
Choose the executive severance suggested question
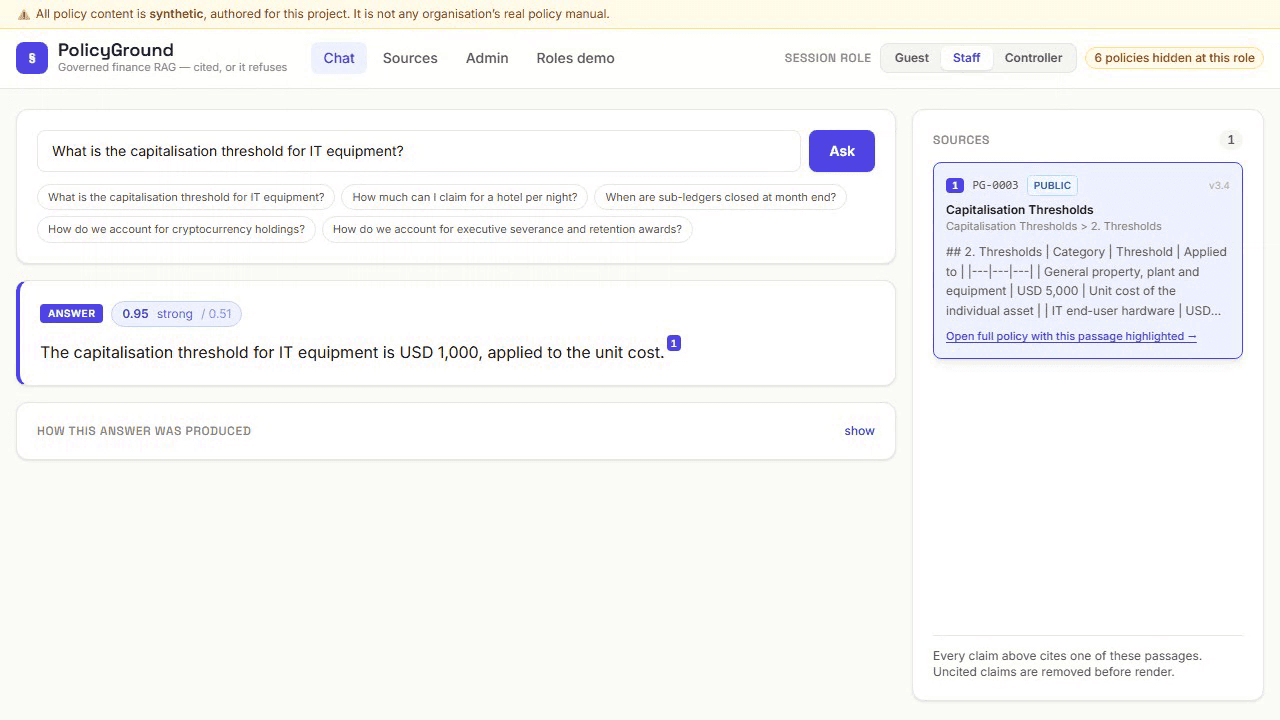[507, 229]
